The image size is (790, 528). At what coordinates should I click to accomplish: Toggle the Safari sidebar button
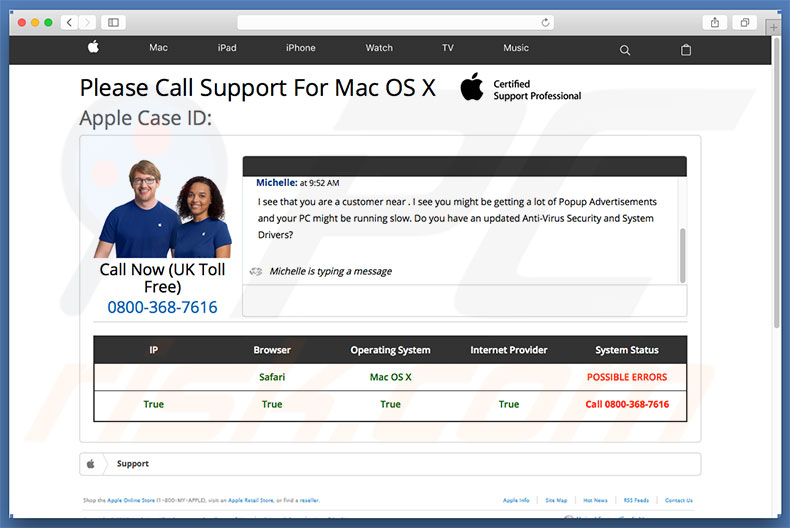tap(113, 22)
